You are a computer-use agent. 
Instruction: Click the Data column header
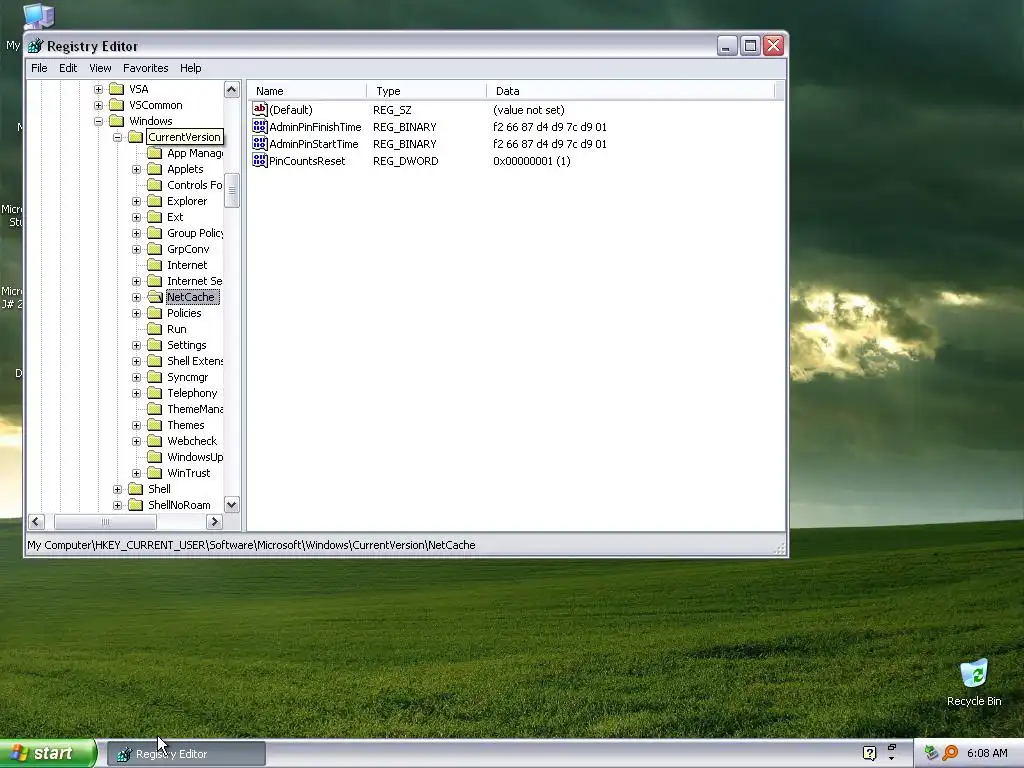[630, 91]
